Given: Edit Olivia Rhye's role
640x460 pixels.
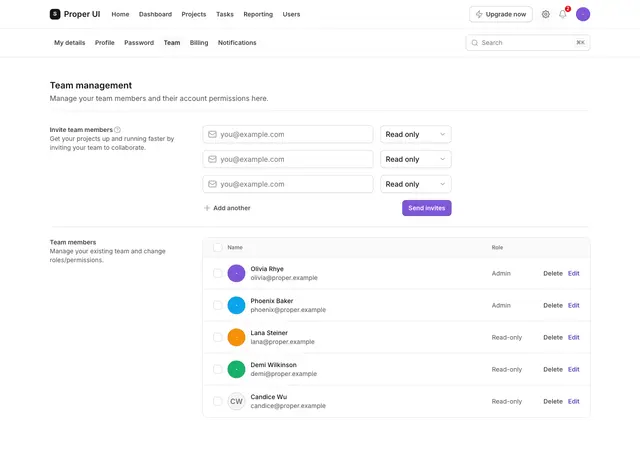Looking at the screenshot, I should click(573, 273).
